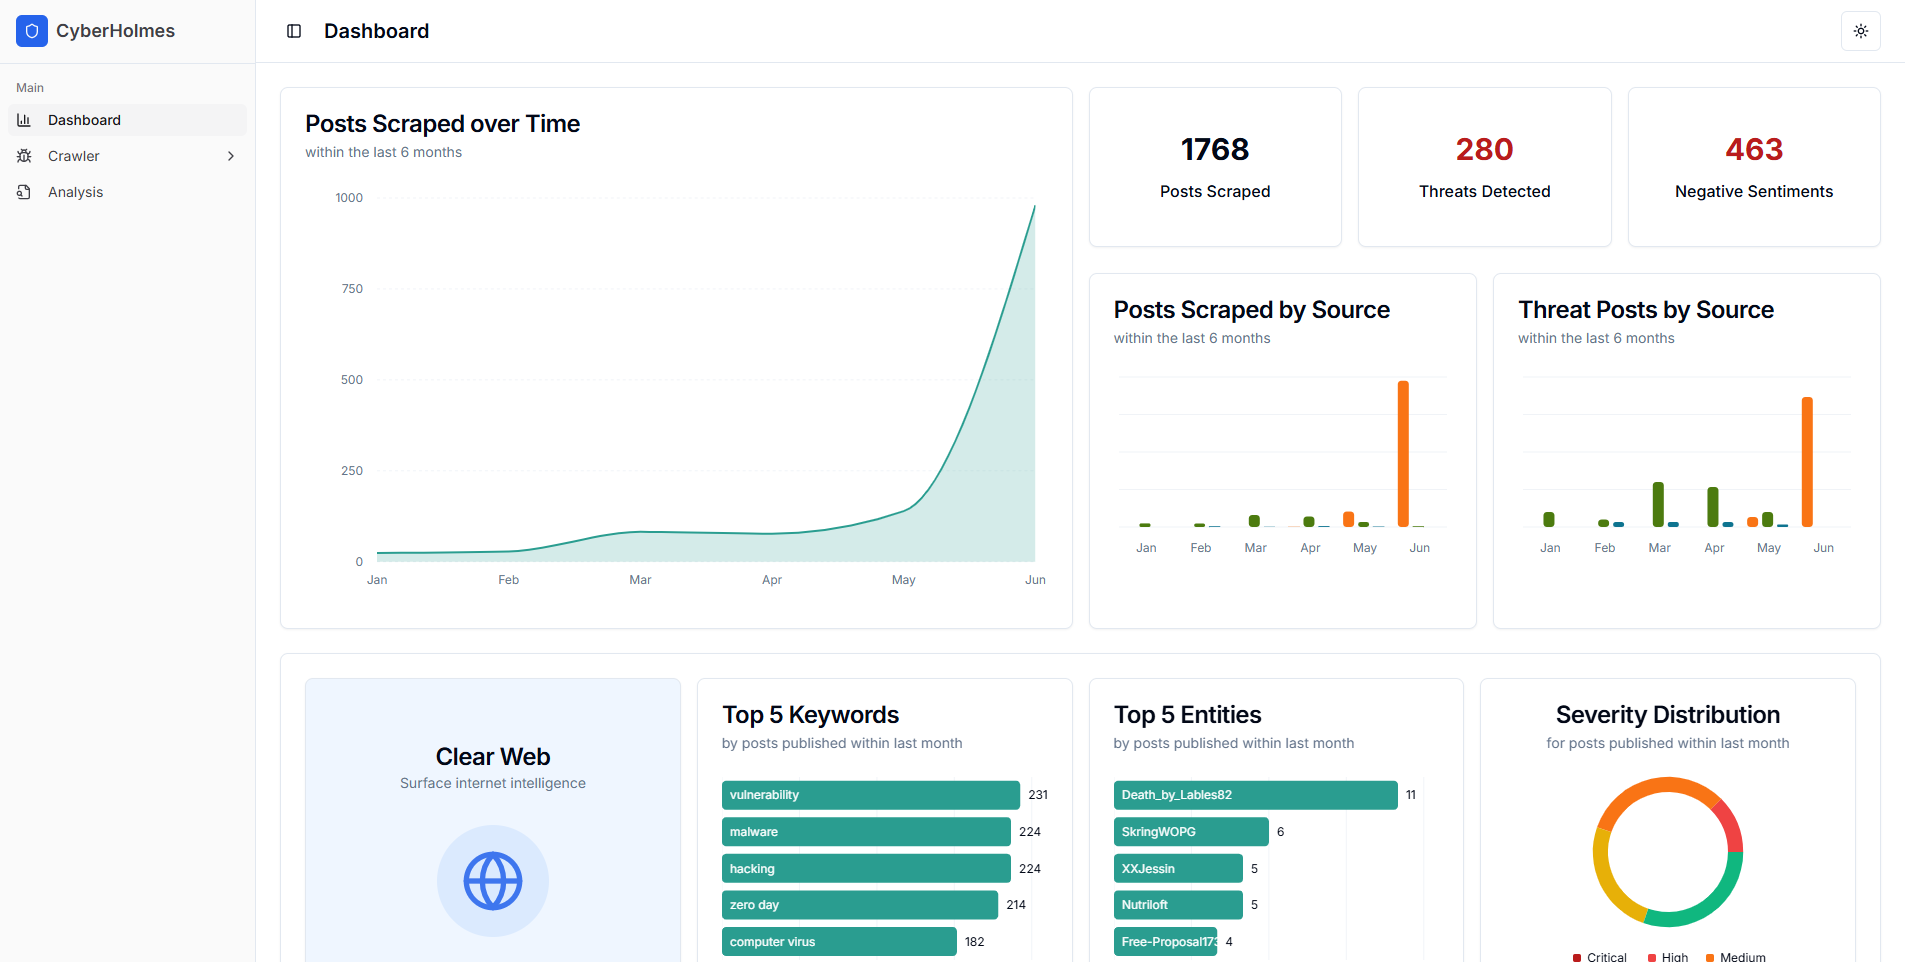
Task: Click the CyberHolmes shield logo icon
Action: coord(32,31)
